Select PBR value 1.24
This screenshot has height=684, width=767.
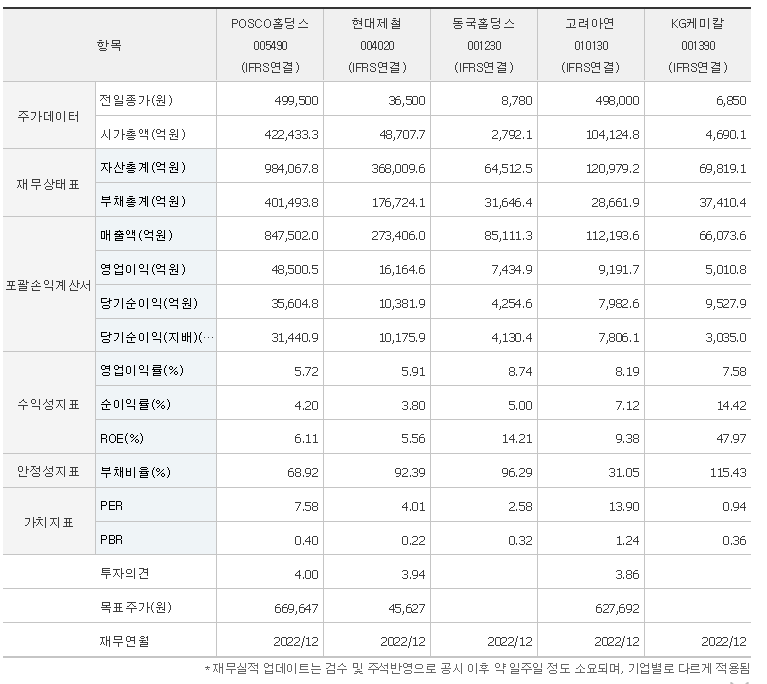628,541
